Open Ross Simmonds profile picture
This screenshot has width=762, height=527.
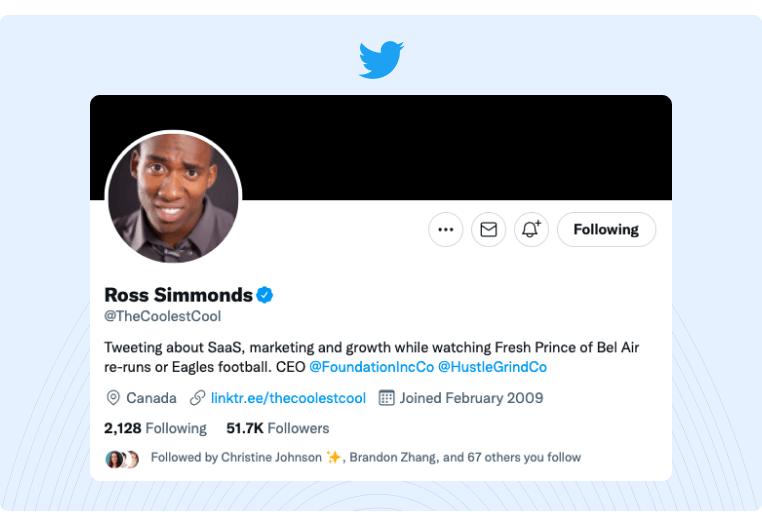(173, 198)
